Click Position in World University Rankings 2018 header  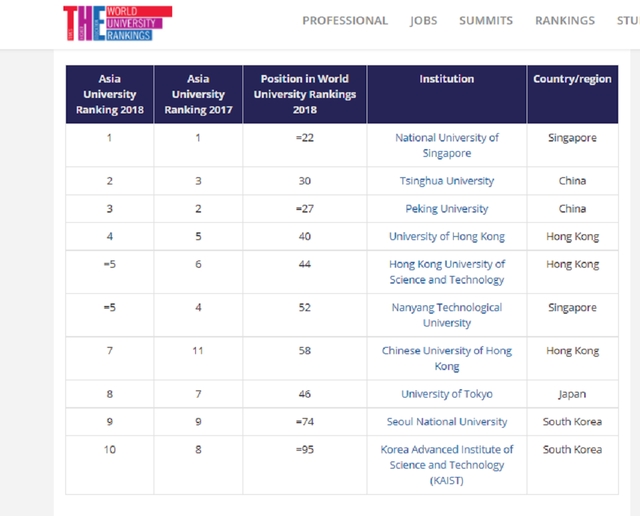(304, 94)
